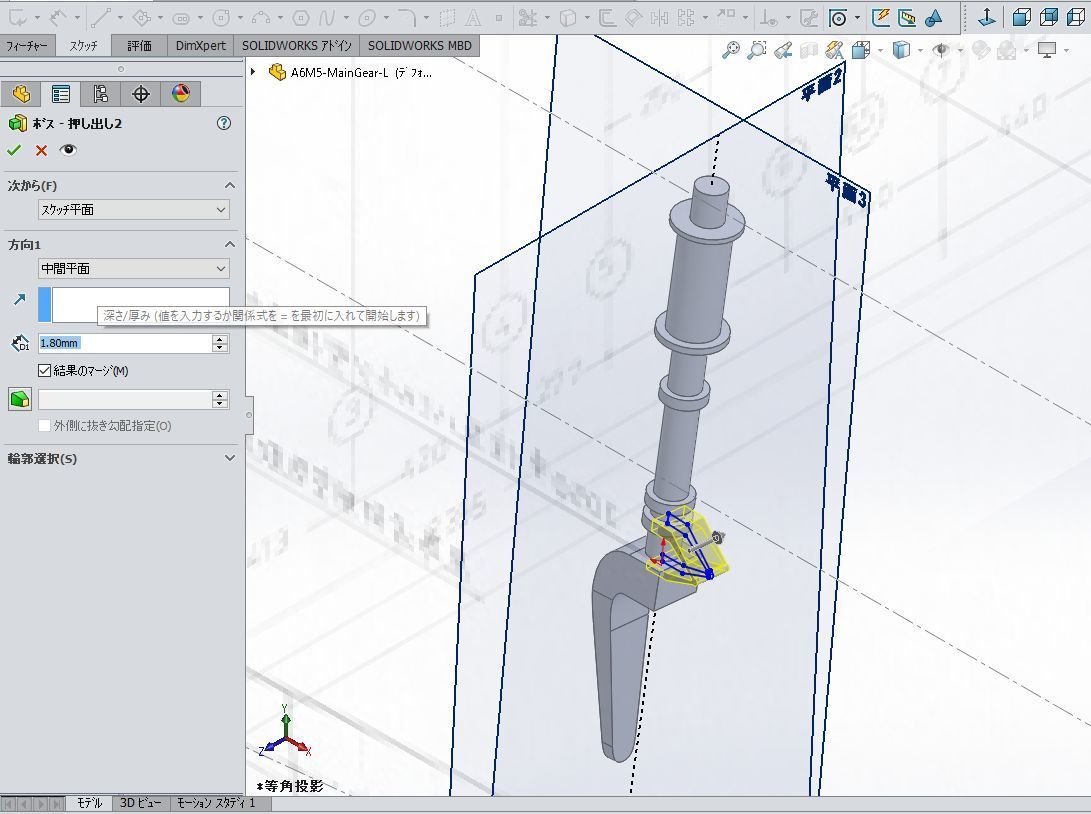Open the DimXpertManager crosshair tab
1091x814 pixels.
coord(141,94)
